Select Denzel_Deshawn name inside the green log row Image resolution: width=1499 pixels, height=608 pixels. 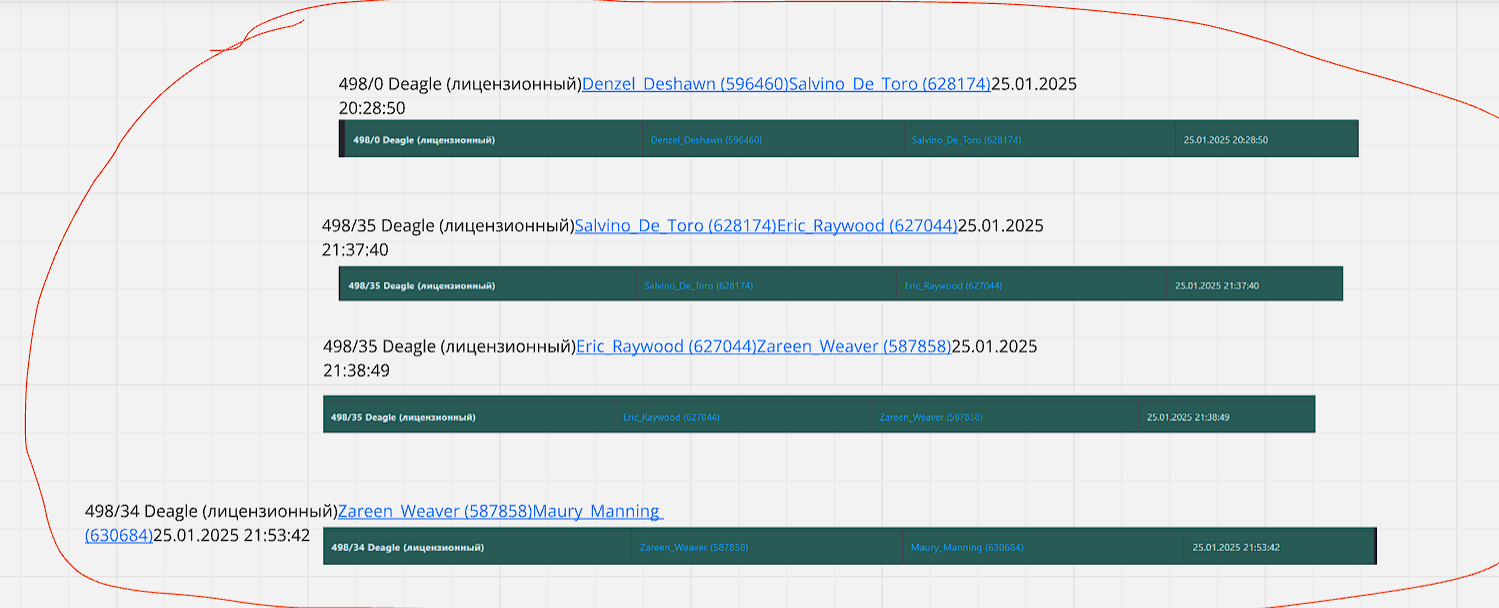click(x=706, y=140)
